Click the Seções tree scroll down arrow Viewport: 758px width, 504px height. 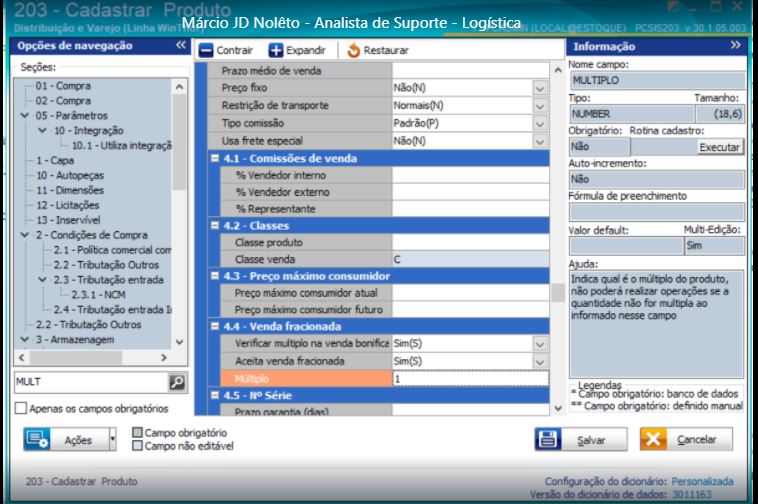pos(179,342)
